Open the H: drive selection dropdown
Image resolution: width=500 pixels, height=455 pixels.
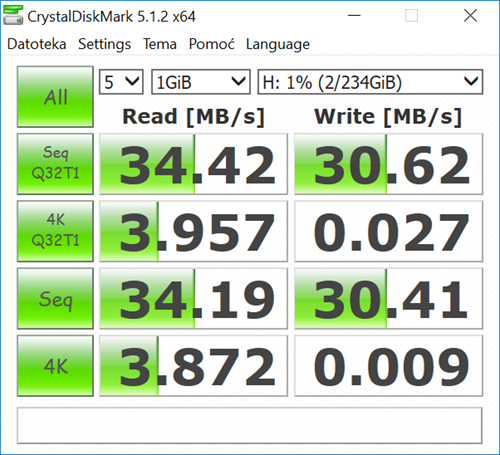(370, 82)
